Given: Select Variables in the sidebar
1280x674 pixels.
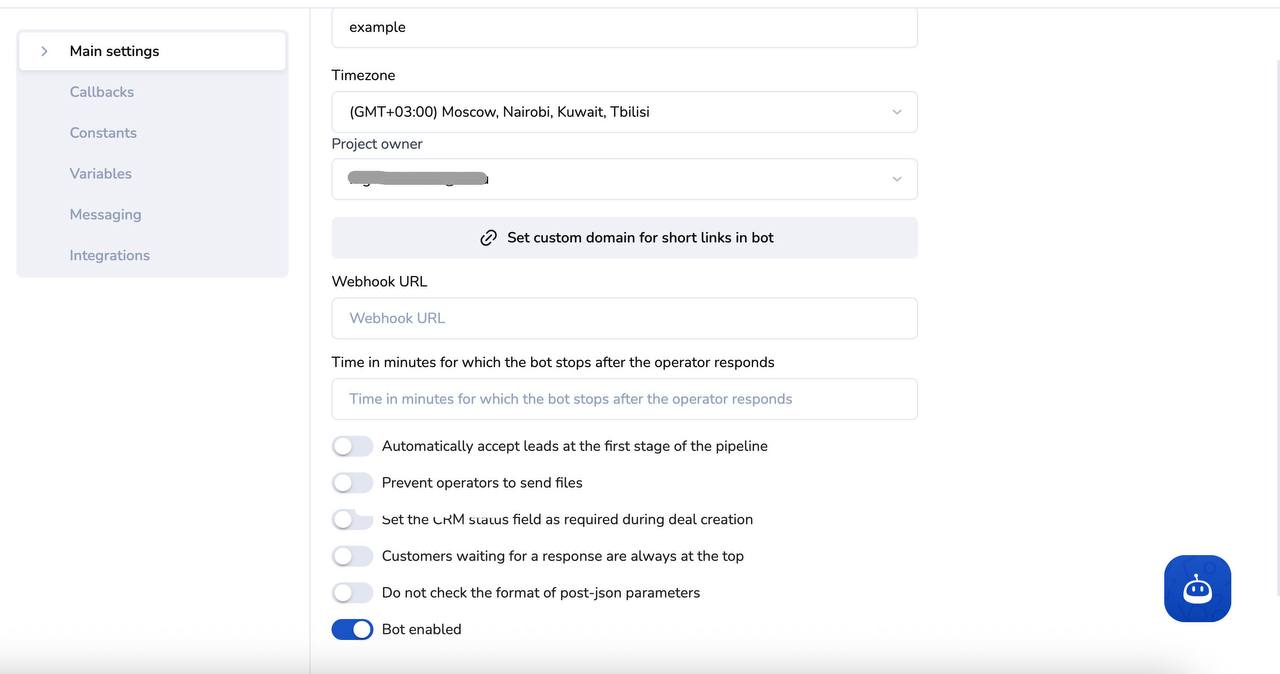Looking at the screenshot, I should [x=101, y=174].
